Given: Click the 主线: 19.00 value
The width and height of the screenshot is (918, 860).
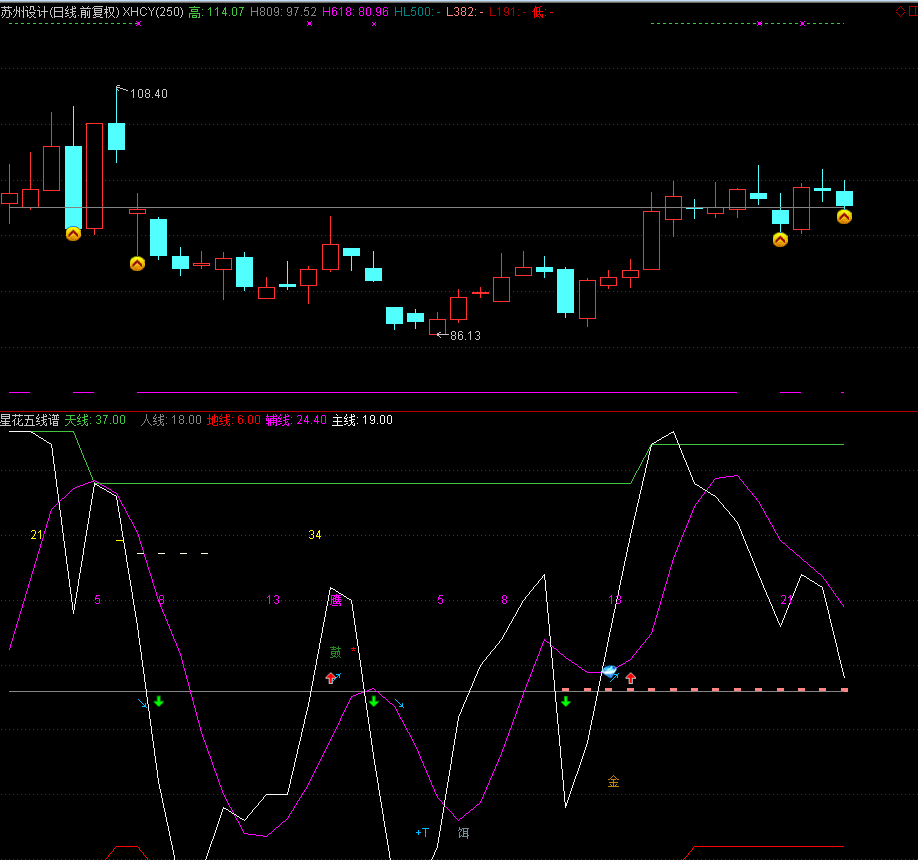Looking at the screenshot, I should click(362, 420).
